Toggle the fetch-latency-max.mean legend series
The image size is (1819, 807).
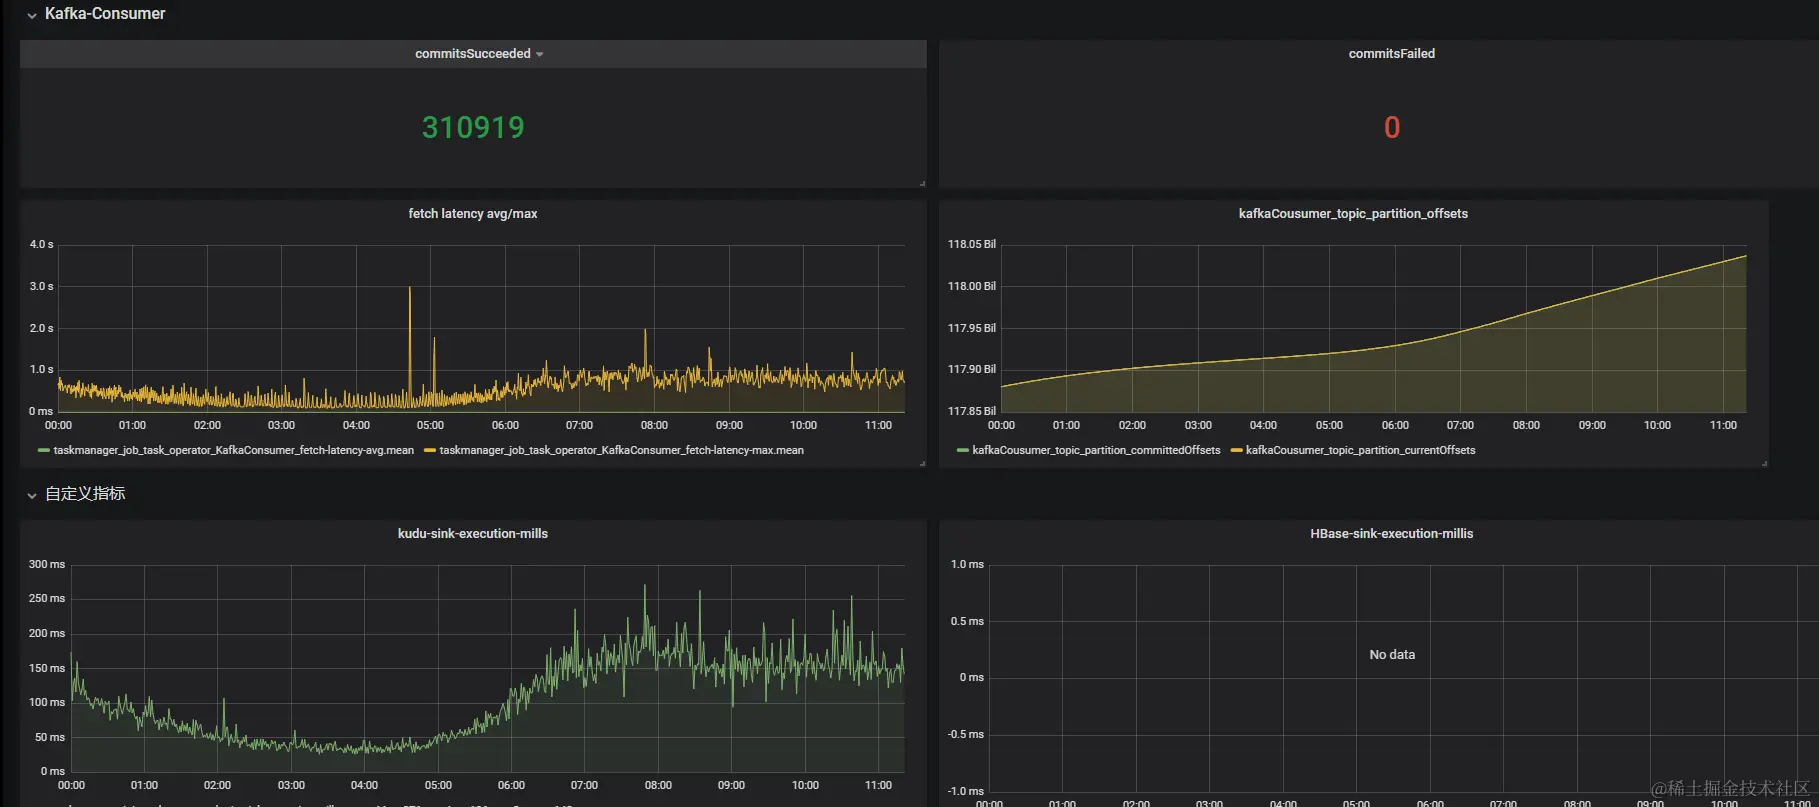[x=621, y=450]
